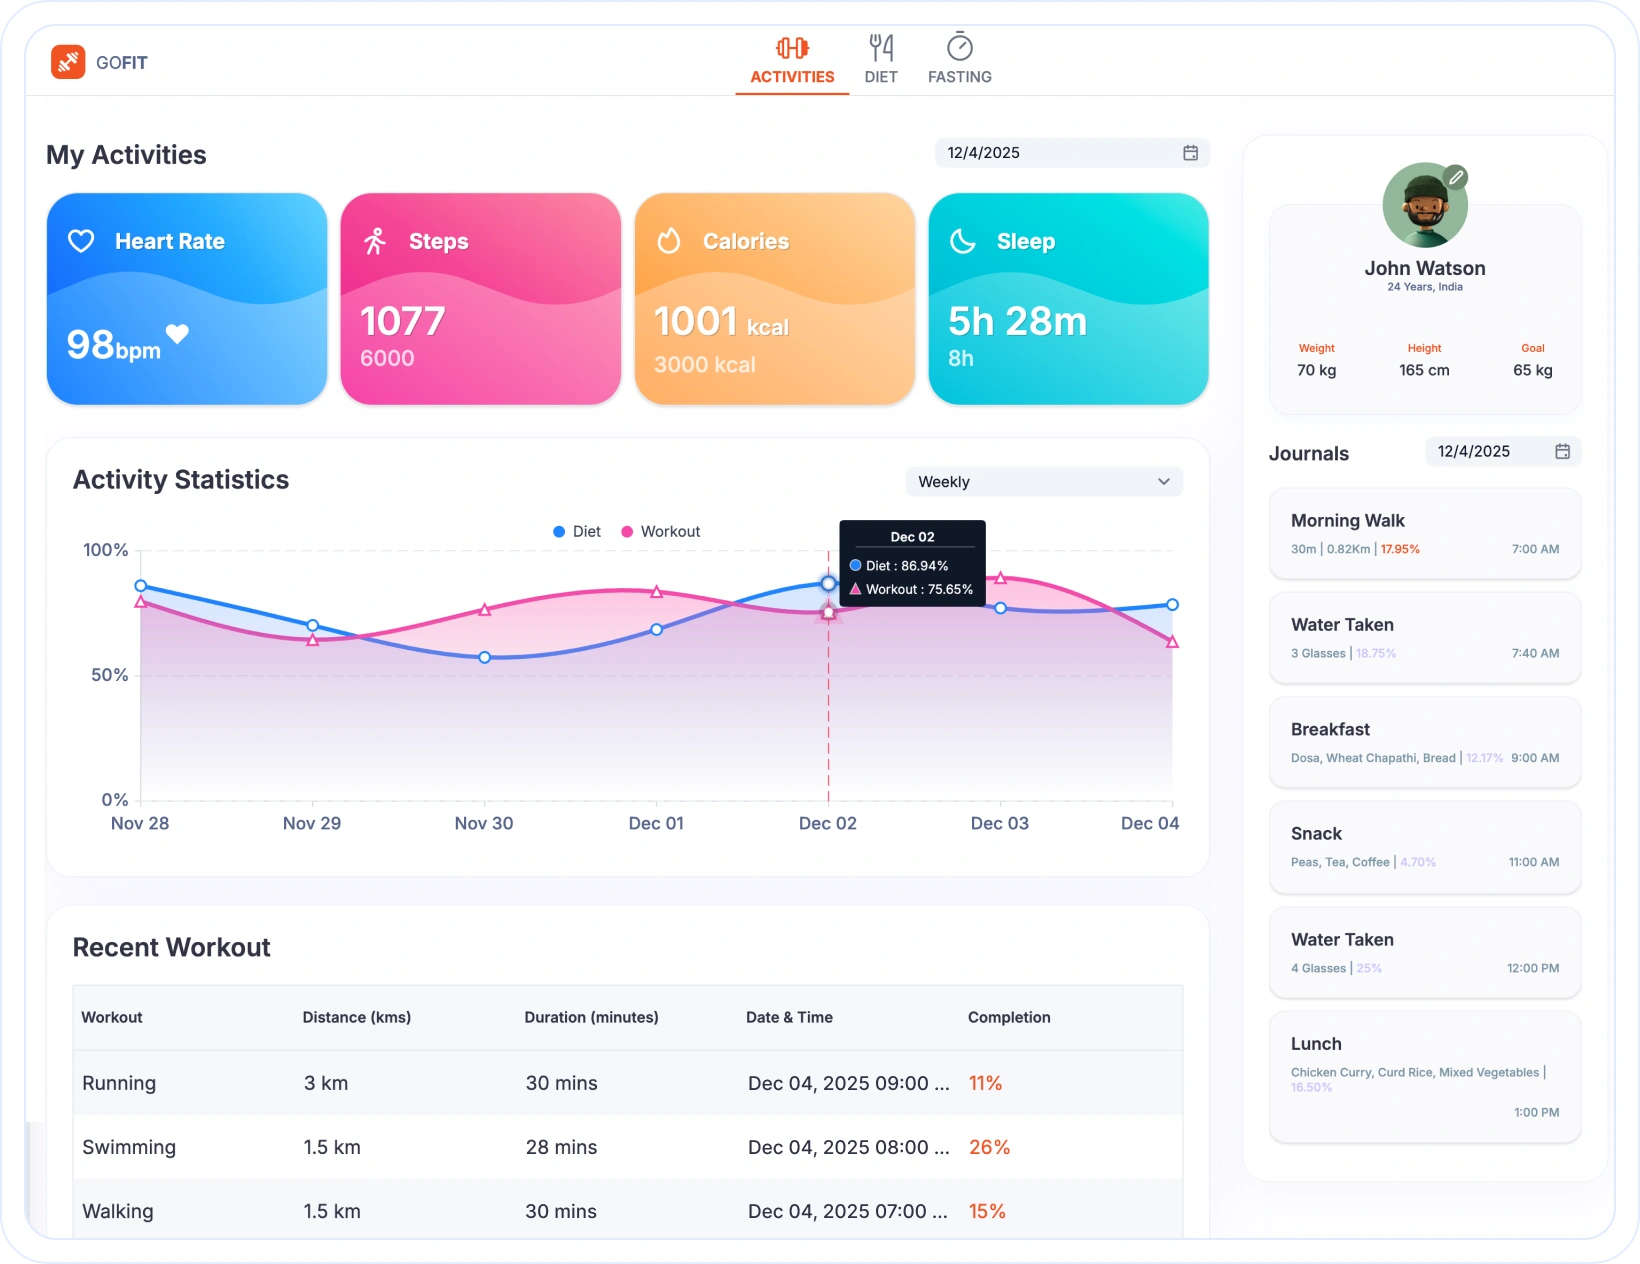Click the moon icon on Sleep card
The width and height of the screenshot is (1640, 1264).
tap(962, 241)
